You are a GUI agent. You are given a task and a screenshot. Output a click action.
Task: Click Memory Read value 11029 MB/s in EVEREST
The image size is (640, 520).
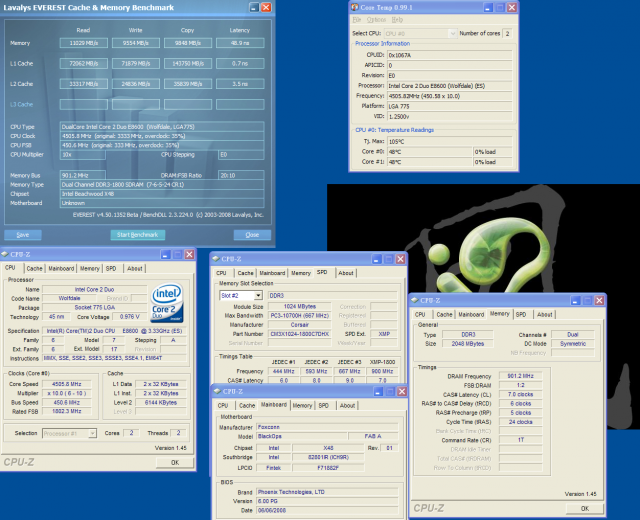click(x=84, y=43)
